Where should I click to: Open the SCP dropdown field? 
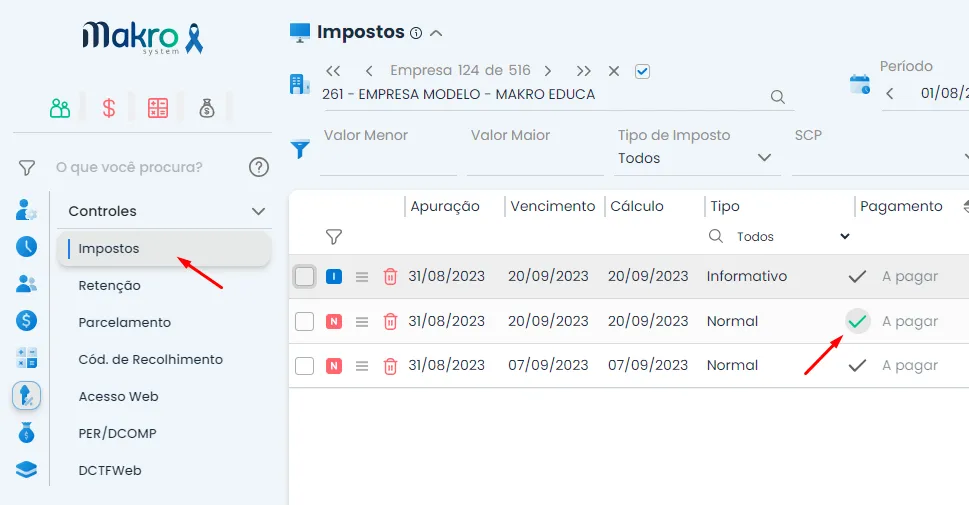tap(880, 158)
